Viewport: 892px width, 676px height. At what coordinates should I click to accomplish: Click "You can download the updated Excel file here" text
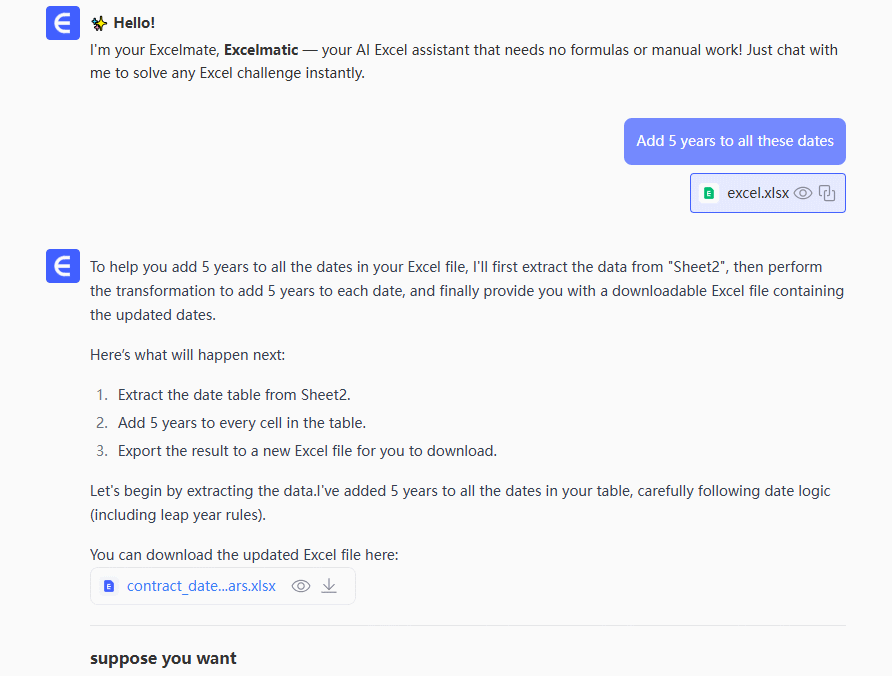pyautogui.click(x=244, y=555)
